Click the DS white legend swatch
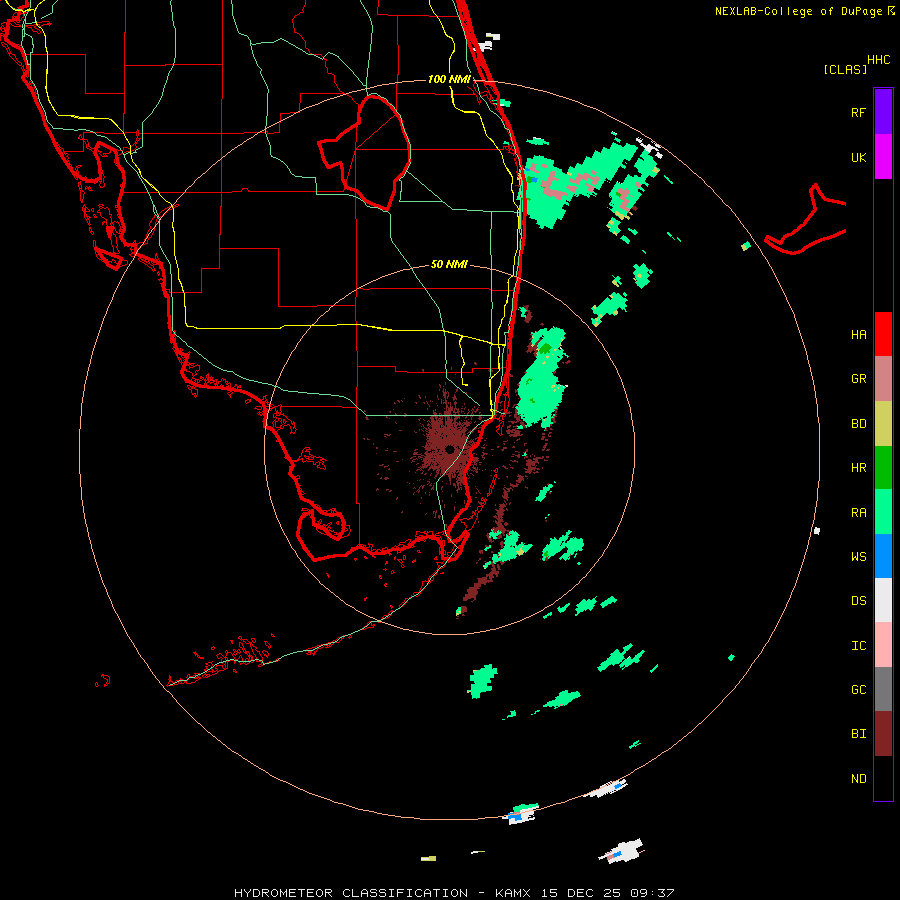The width and height of the screenshot is (900, 900). pyautogui.click(x=883, y=600)
